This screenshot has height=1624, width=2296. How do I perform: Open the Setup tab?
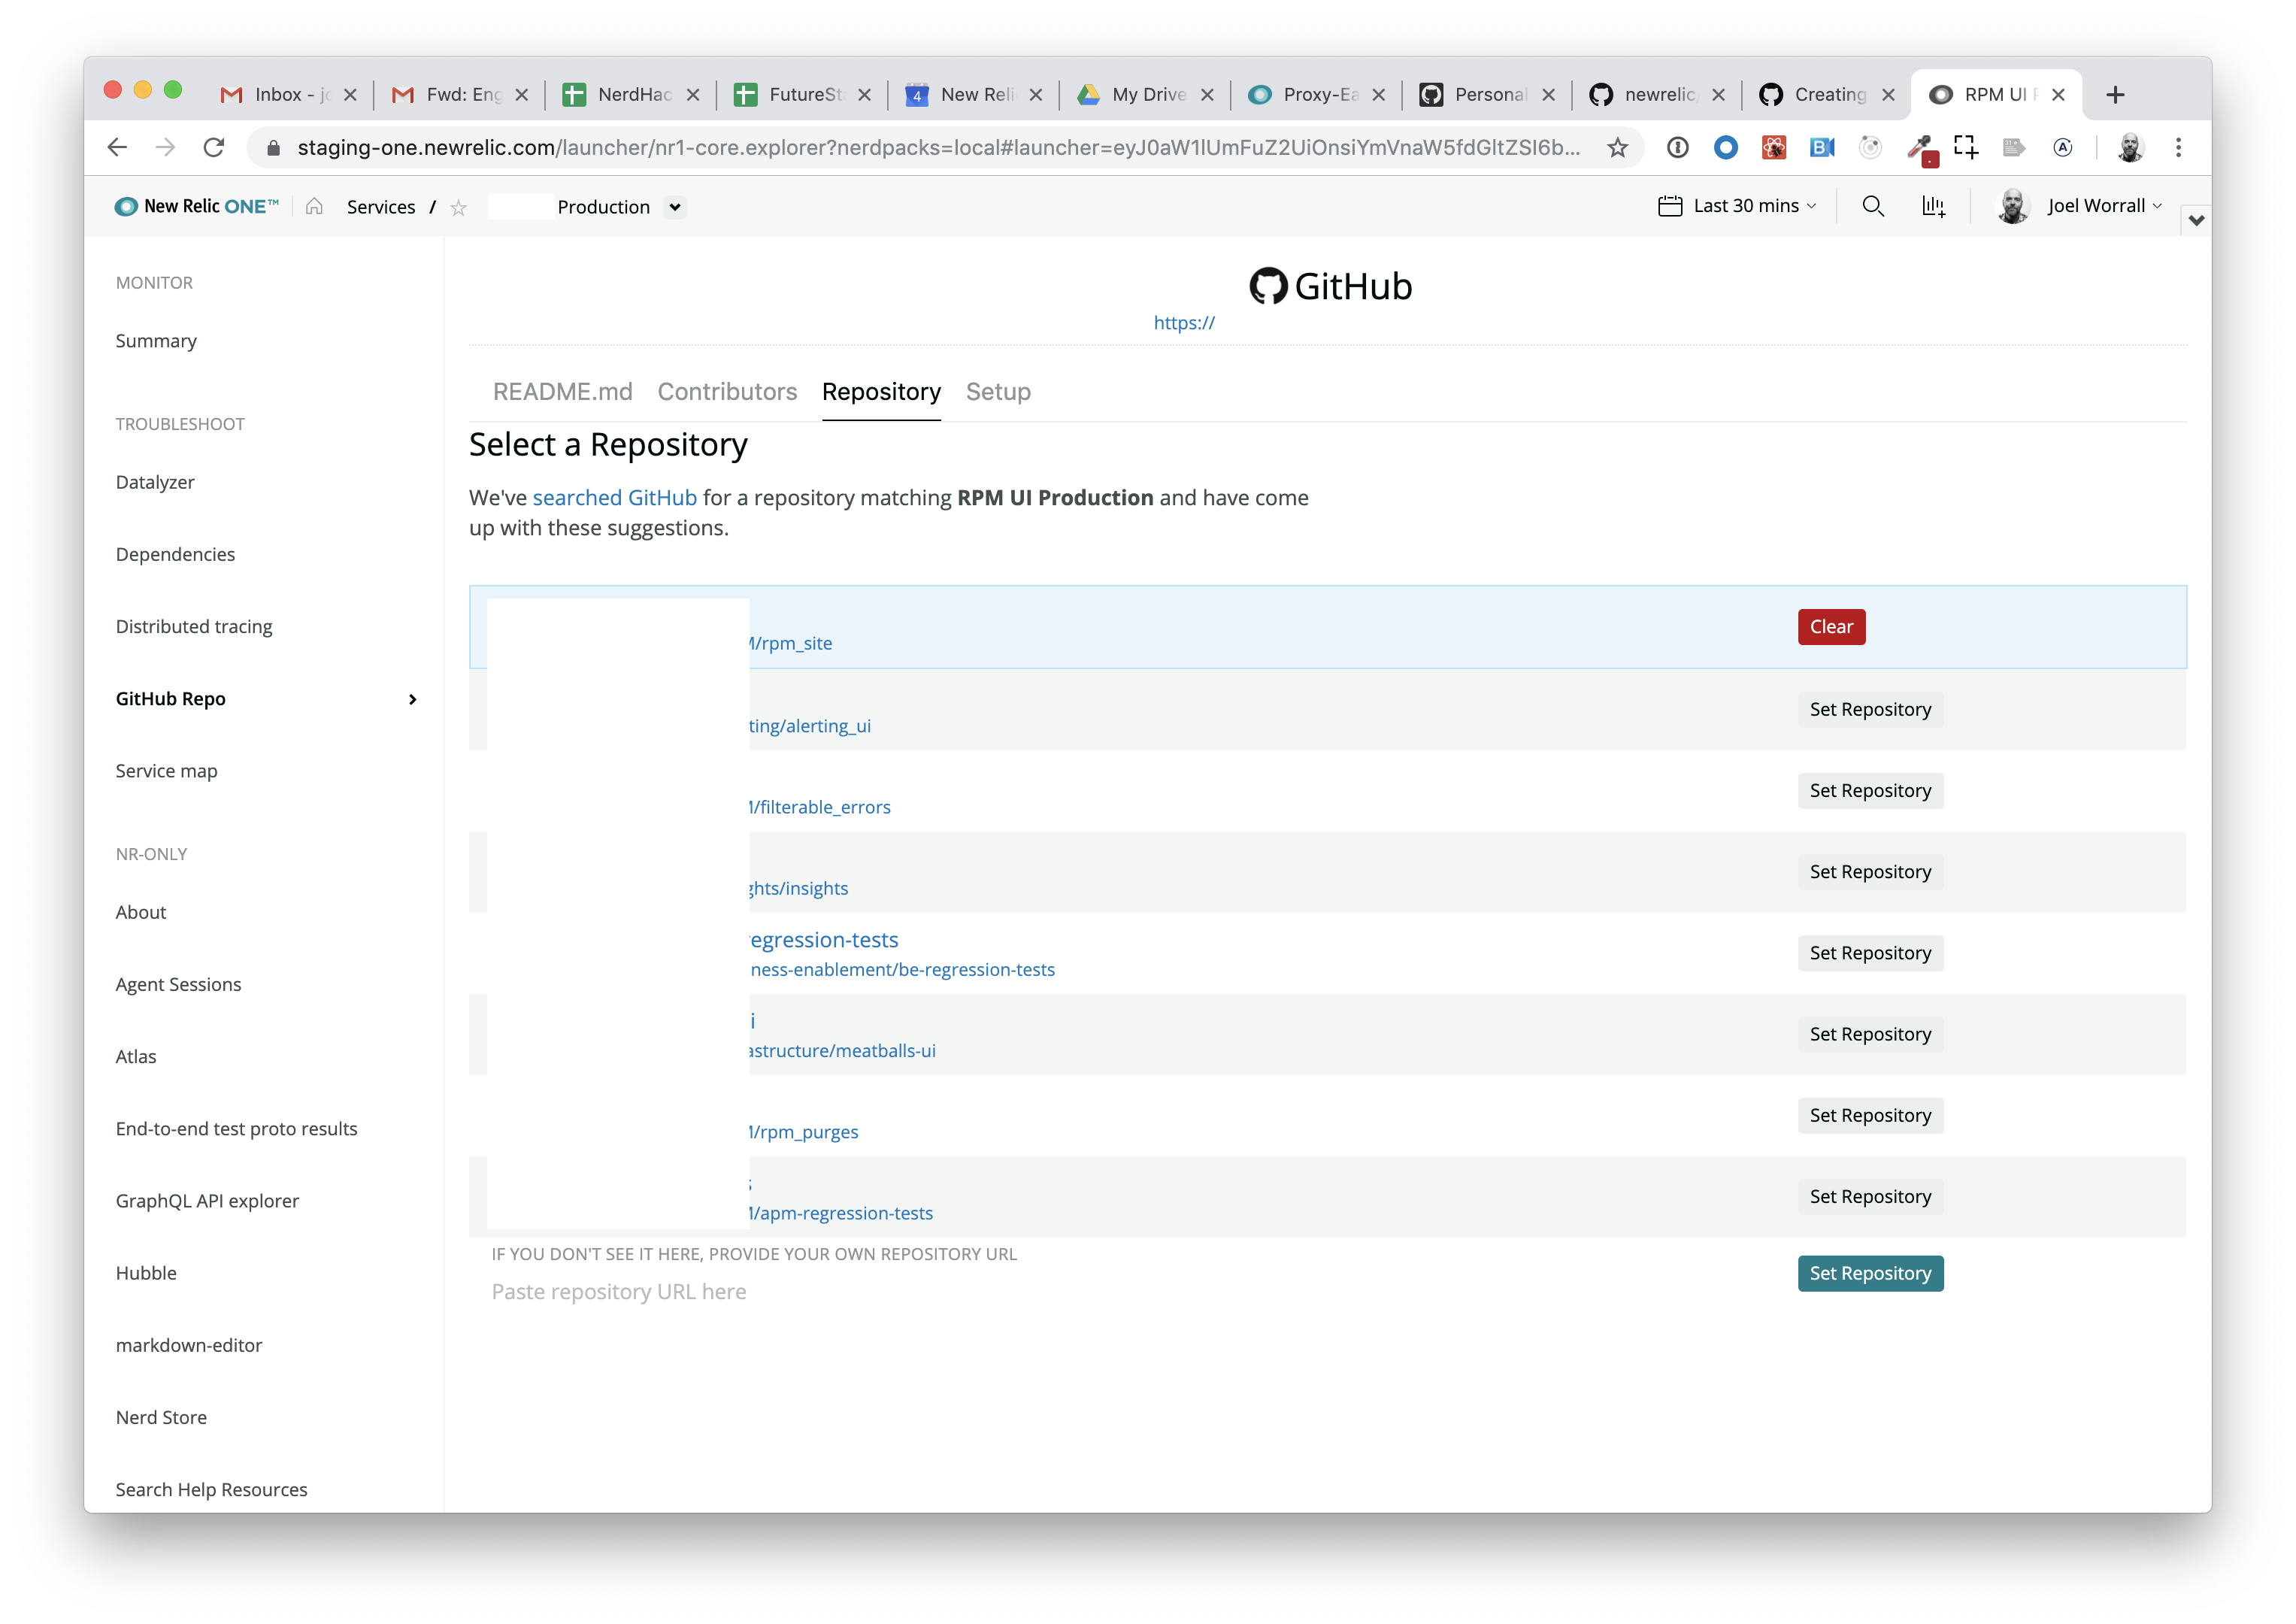pos(997,392)
